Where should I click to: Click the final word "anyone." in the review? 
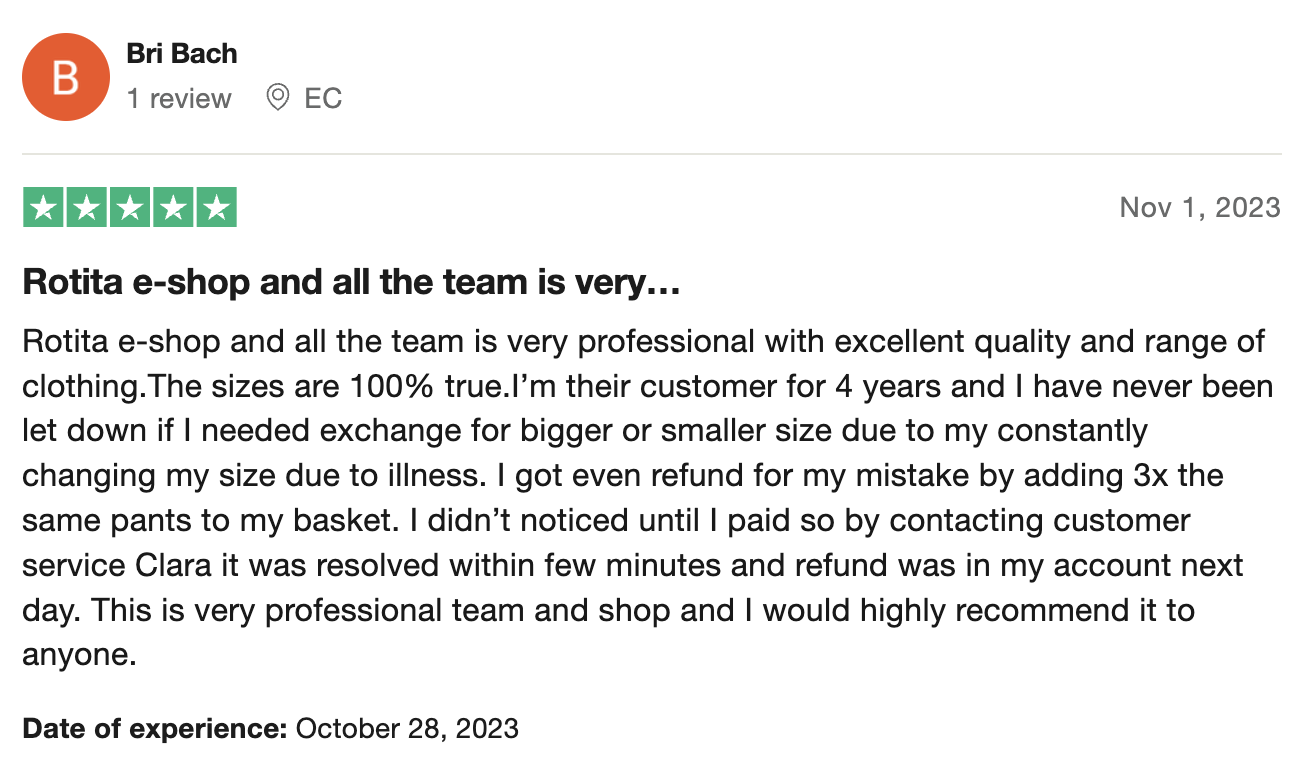78,656
